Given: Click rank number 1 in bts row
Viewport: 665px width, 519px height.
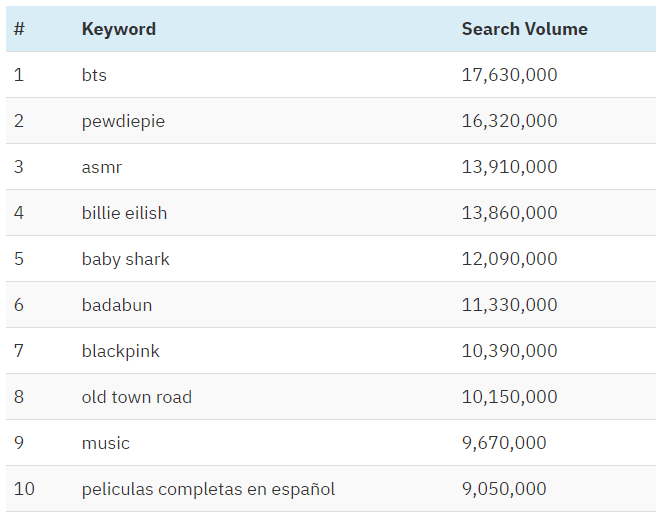Looking at the screenshot, I should coord(19,75).
